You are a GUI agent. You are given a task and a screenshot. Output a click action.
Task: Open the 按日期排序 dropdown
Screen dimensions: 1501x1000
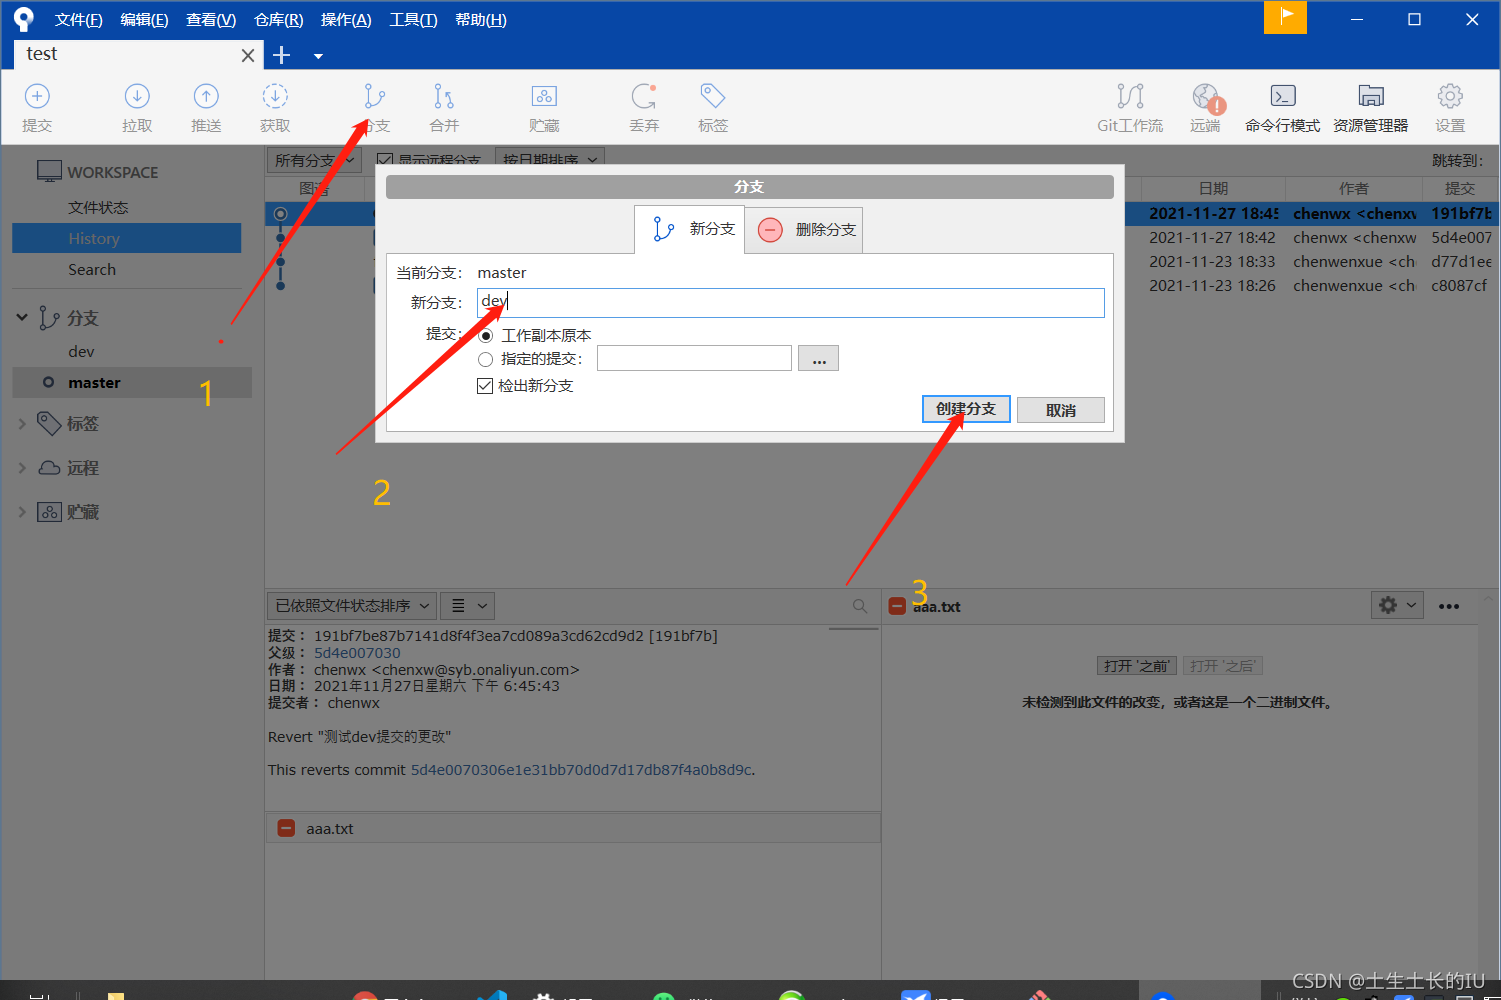550,160
